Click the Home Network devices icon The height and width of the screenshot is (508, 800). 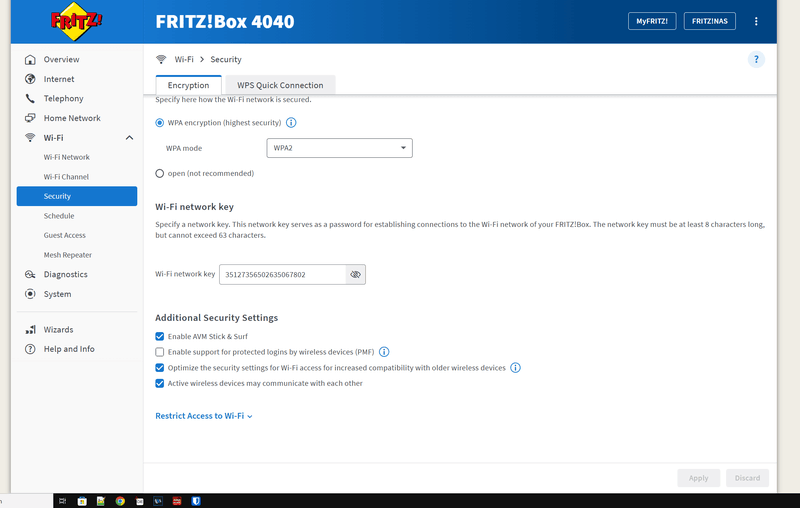(x=30, y=118)
